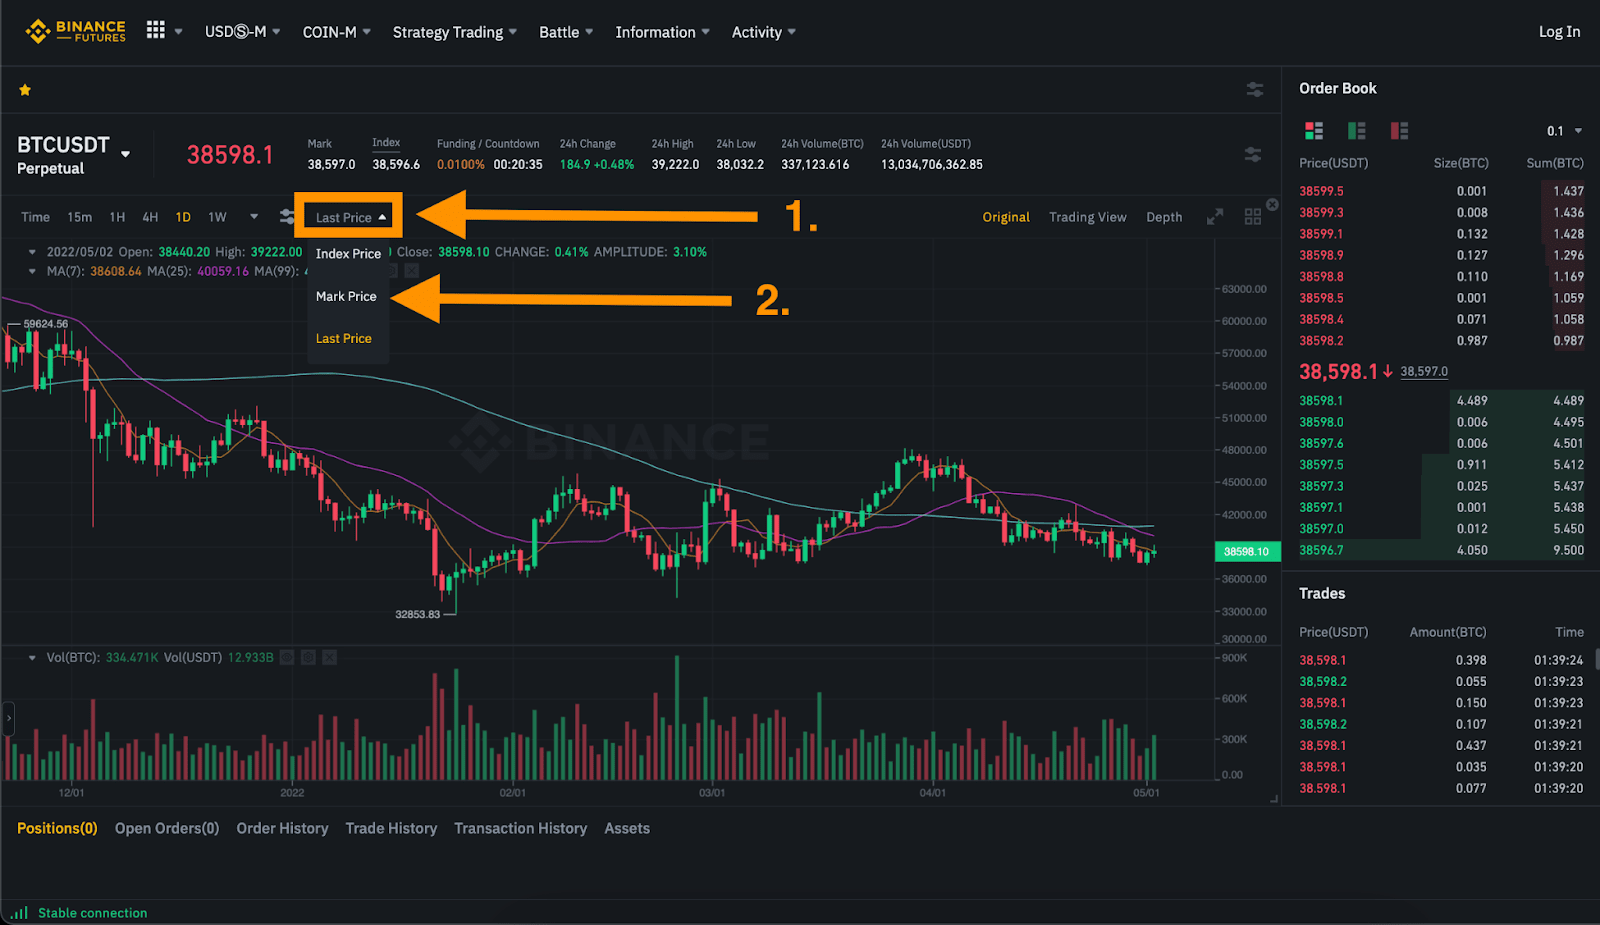Click the Stable connection status text
Viewport: 1600px width, 925px height.
[92, 913]
